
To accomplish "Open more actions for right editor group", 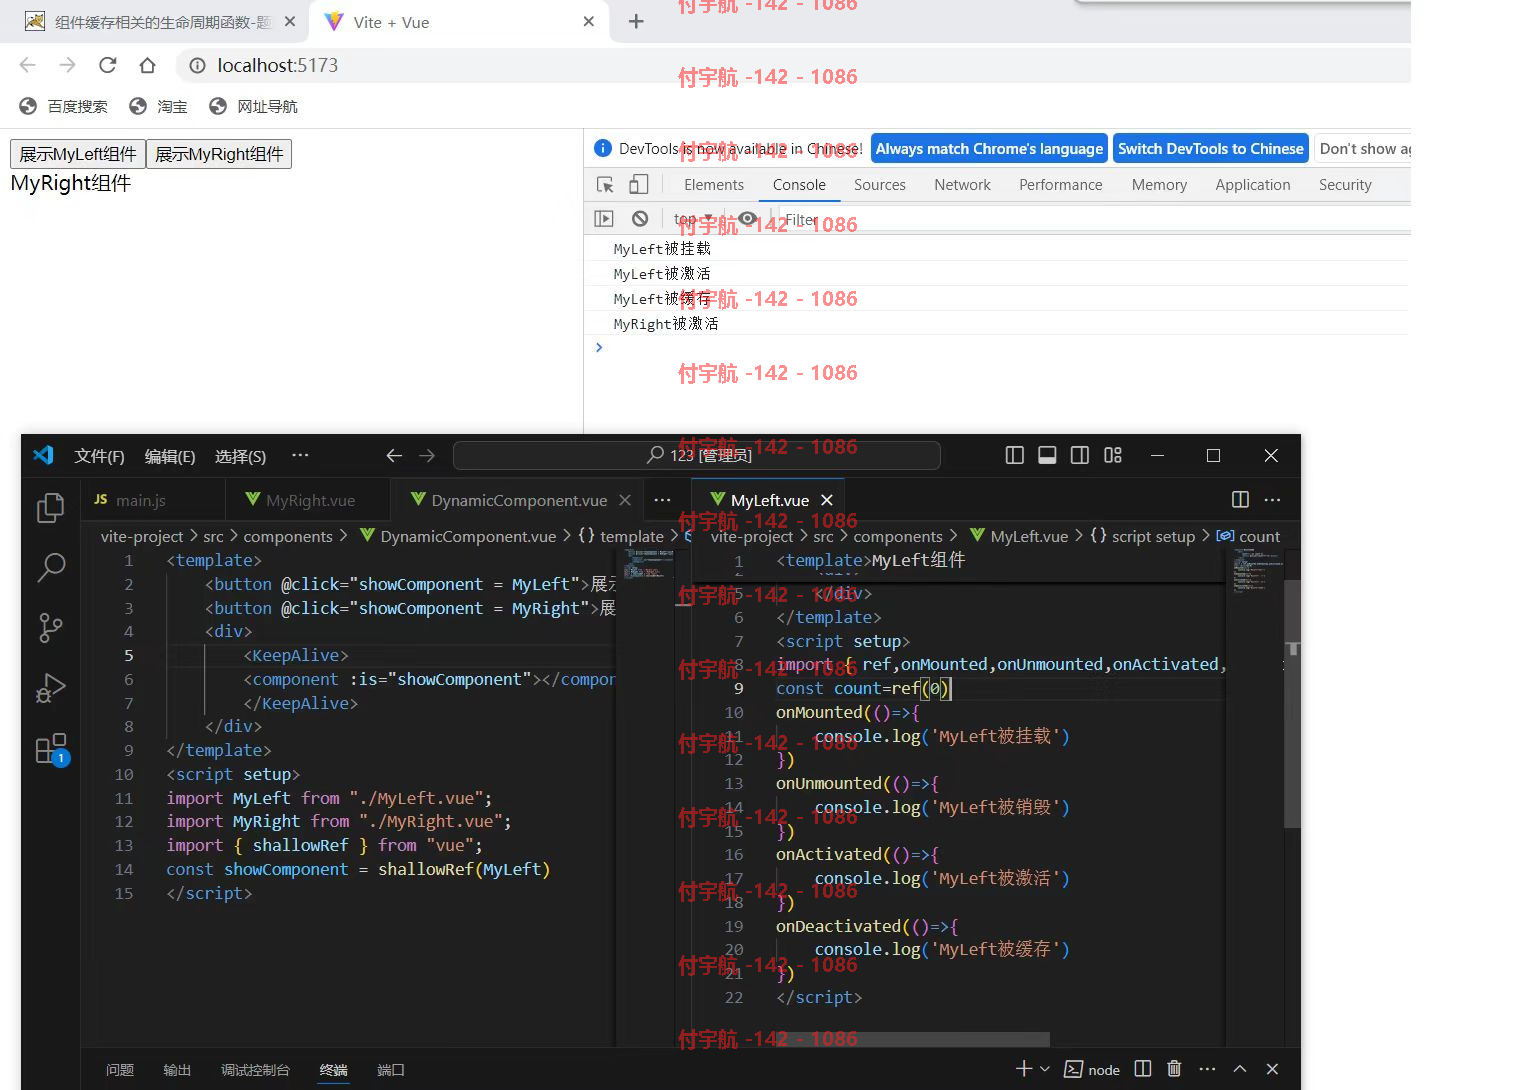I will coord(1272,499).
